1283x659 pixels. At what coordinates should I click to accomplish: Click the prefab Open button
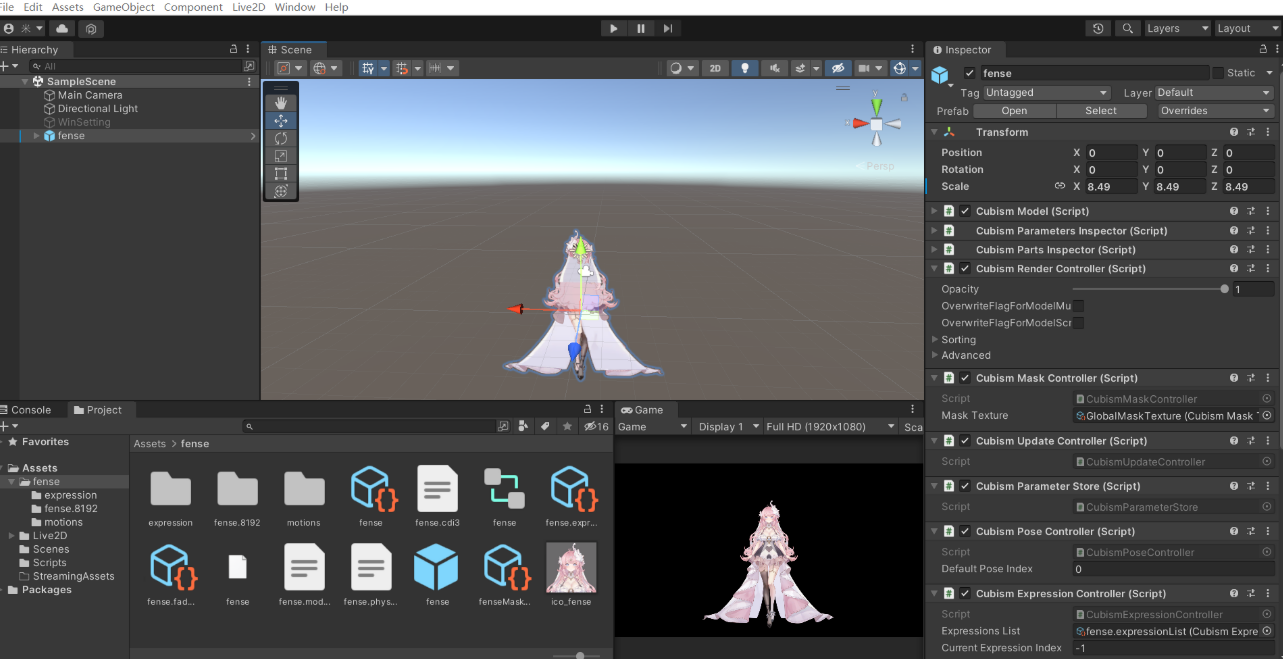pyautogui.click(x=1014, y=111)
